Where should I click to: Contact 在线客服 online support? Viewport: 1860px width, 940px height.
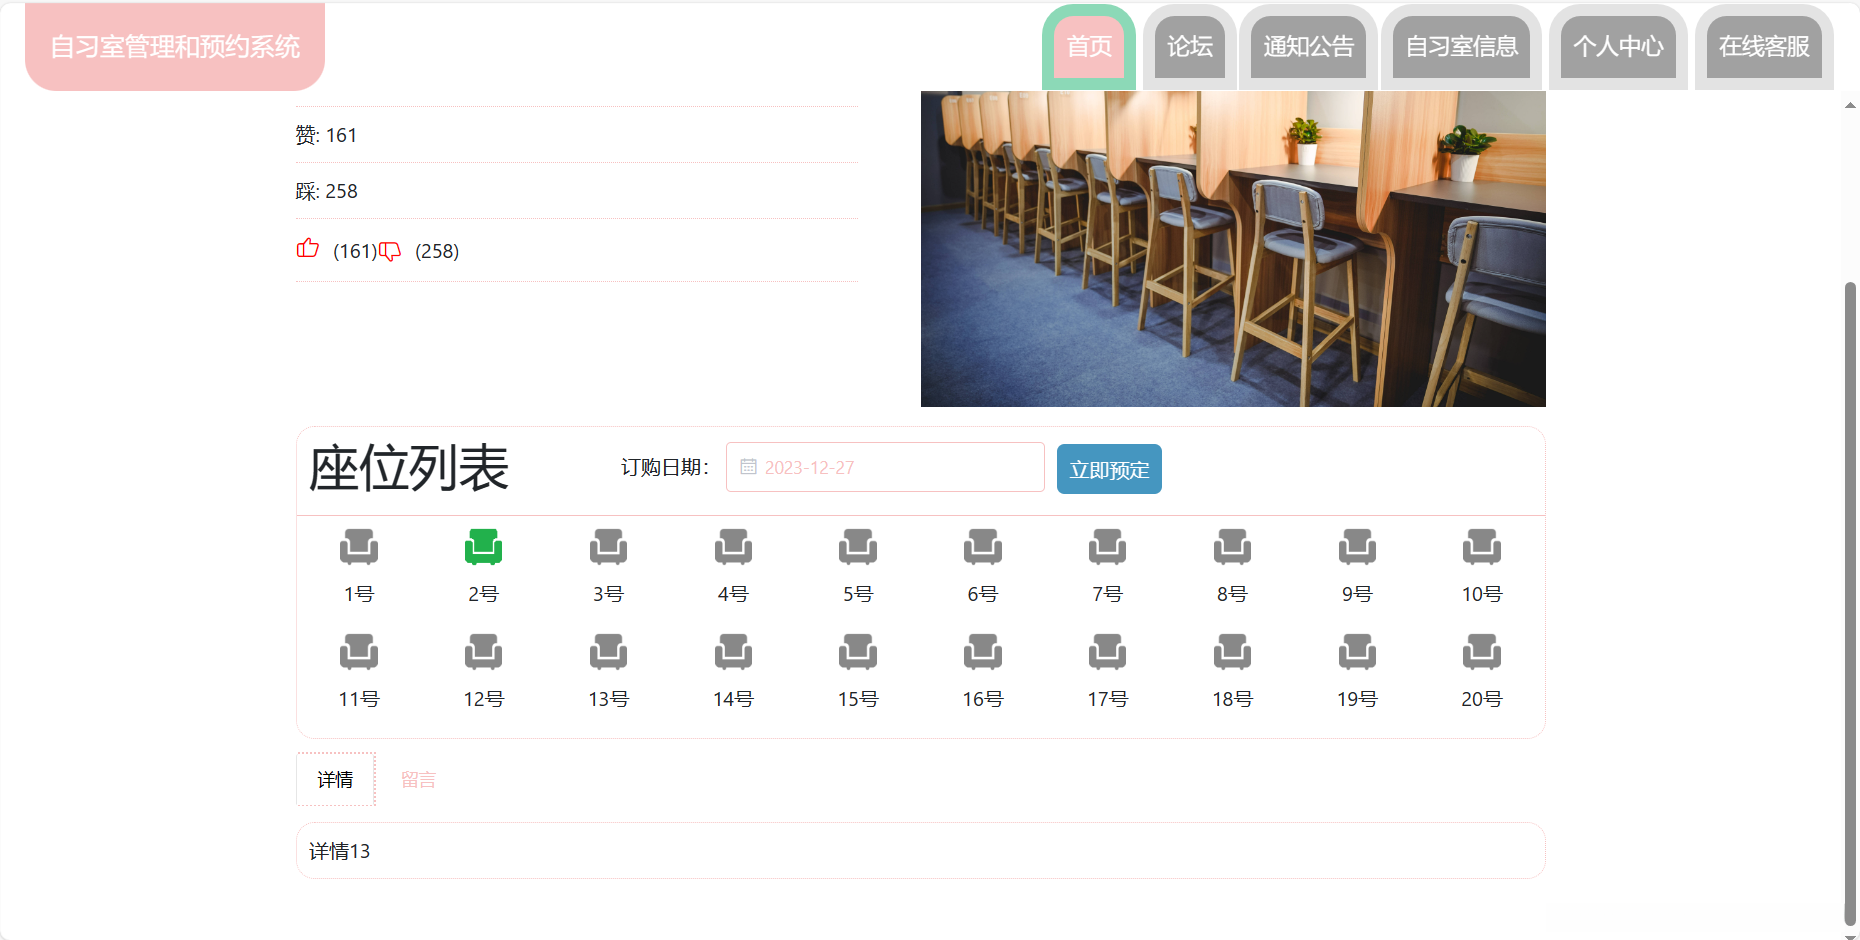point(1764,46)
